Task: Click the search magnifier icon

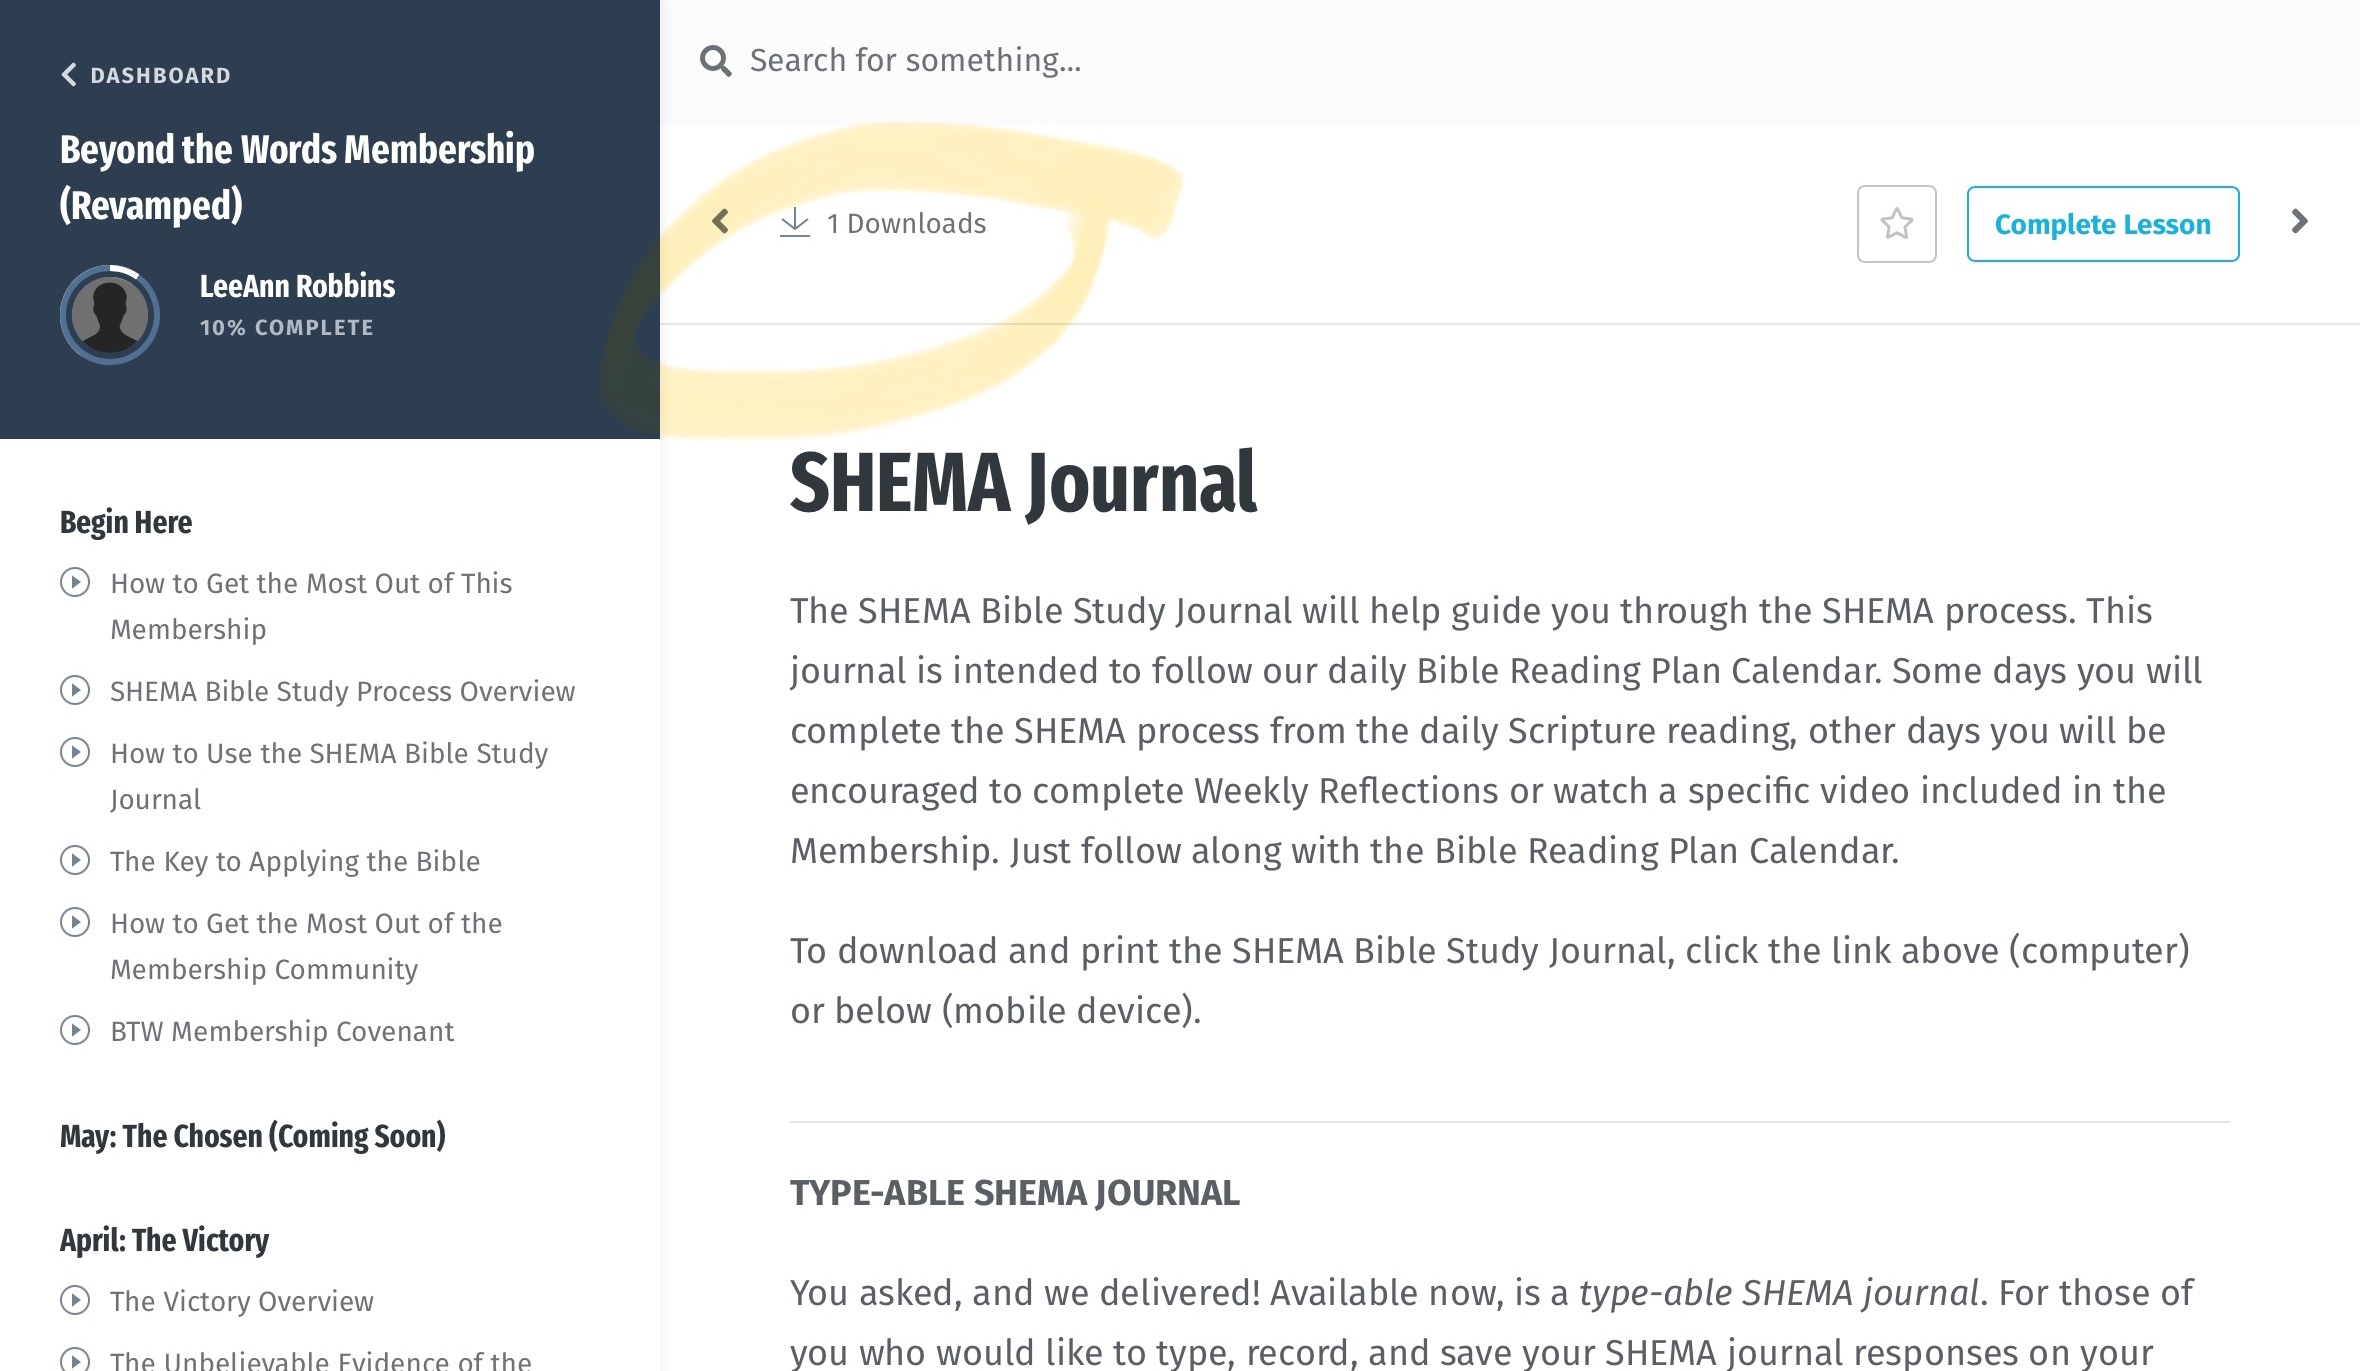Action: point(716,61)
